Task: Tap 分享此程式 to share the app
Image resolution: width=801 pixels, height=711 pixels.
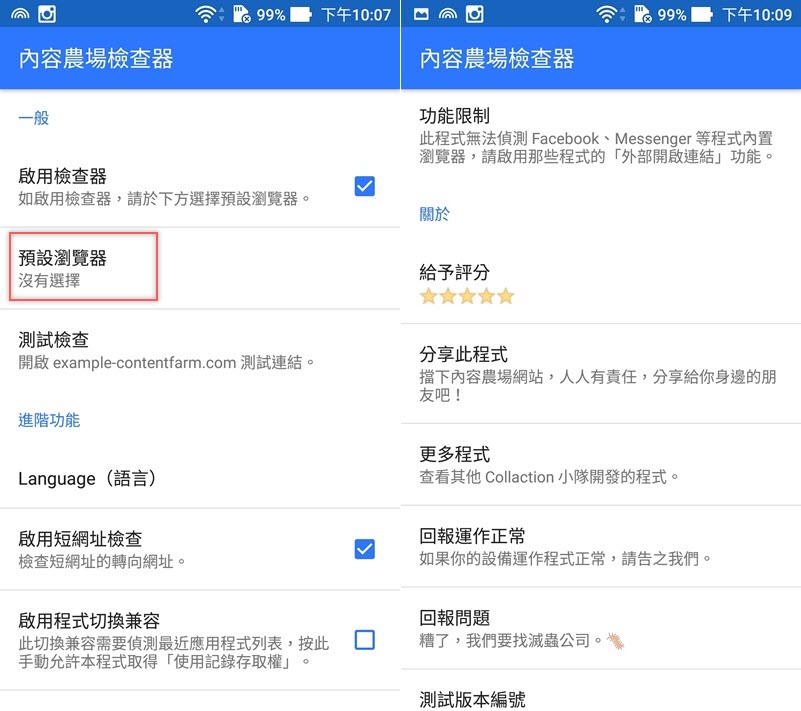Action: 601,373
